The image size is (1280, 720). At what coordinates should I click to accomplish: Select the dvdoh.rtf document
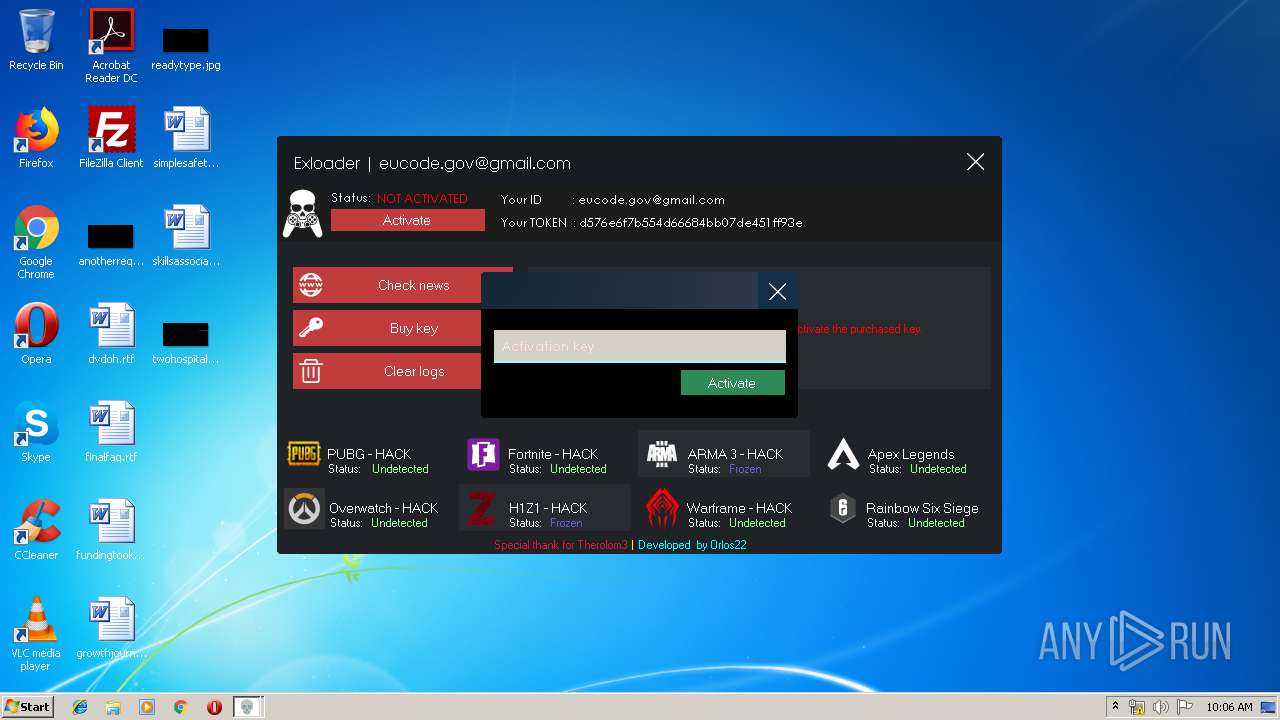click(x=111, y=334)
